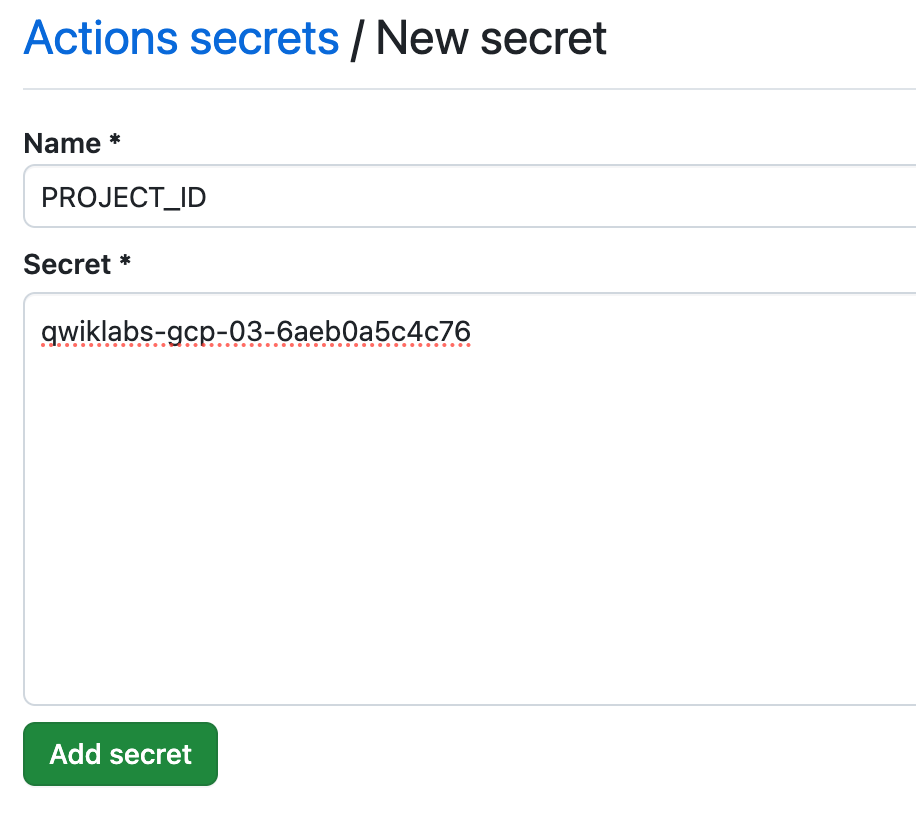Click the PROJECT_ID text in Name field
The width and height of the screenshot is (916, 822).
[123, 197]
